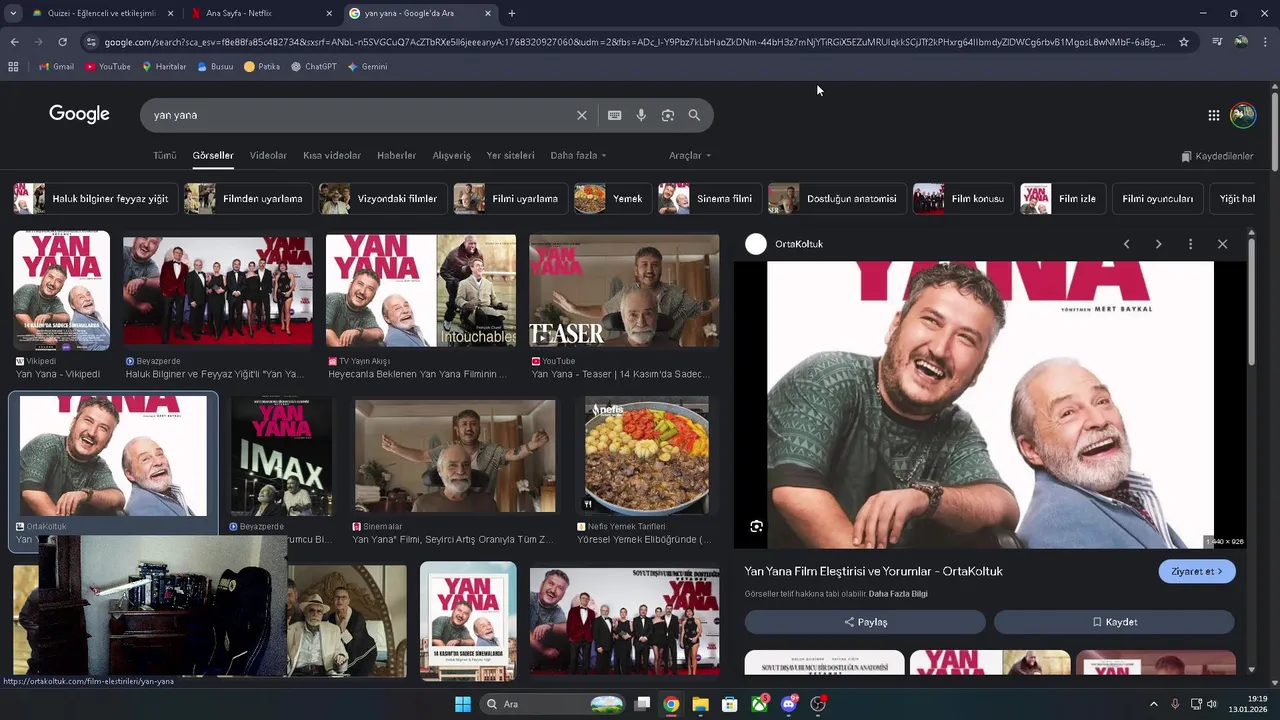Open the on-screen keyboard input tool
The width and height of the screenshot is (1280, 720).
pyautogui.click(x=615, y=115)
